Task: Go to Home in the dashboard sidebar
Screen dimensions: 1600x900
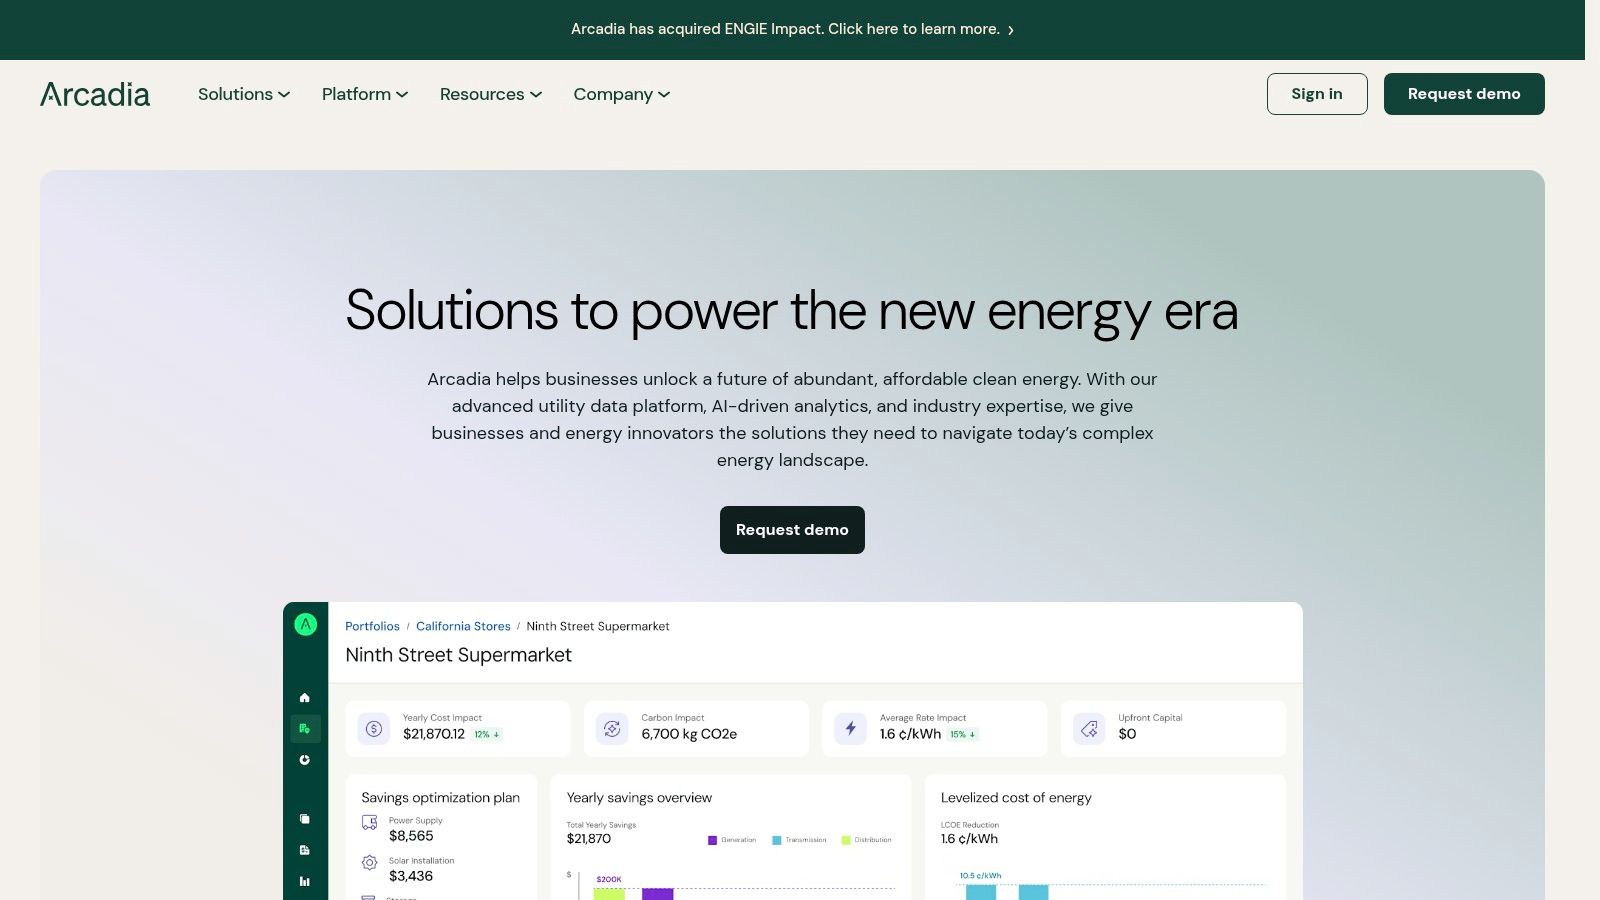Action: (305, 697)
